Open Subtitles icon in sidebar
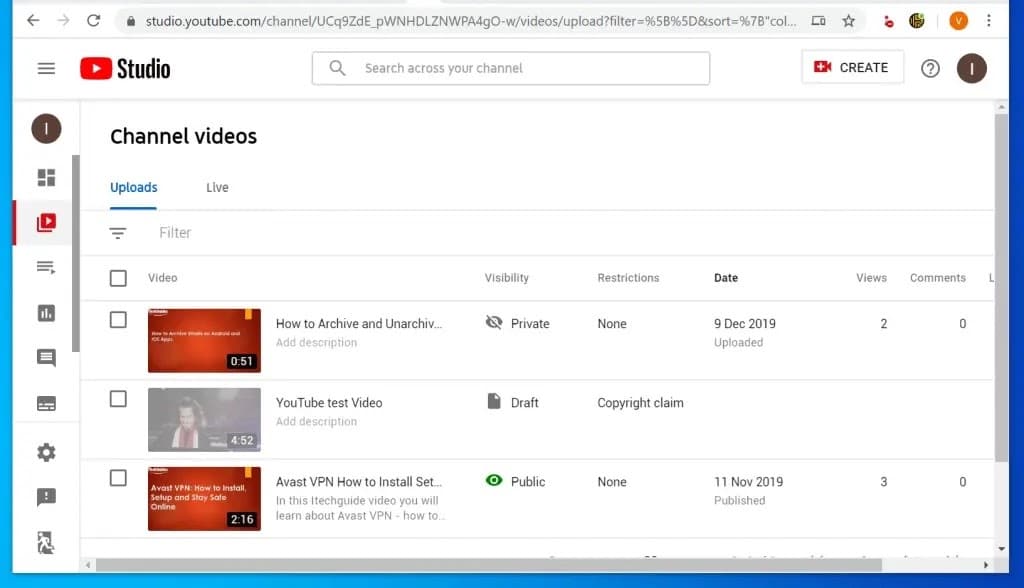The image size is (1024, 588). click(x=46, y=403)
